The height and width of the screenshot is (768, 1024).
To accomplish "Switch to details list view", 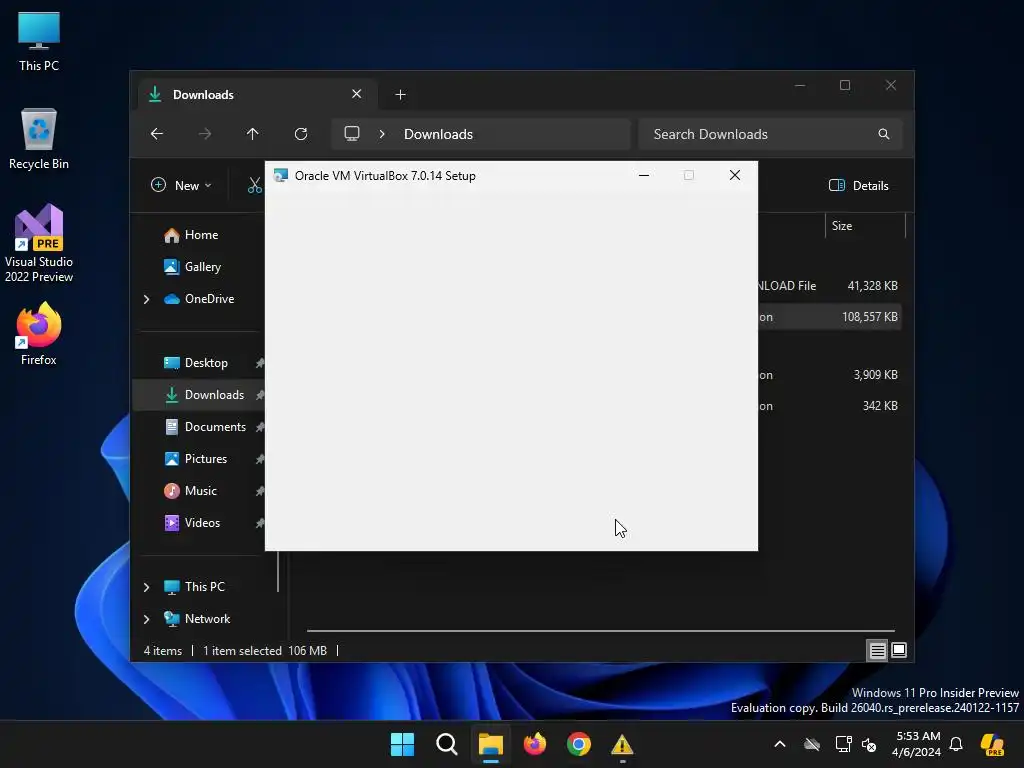I will tap(877, 650).
